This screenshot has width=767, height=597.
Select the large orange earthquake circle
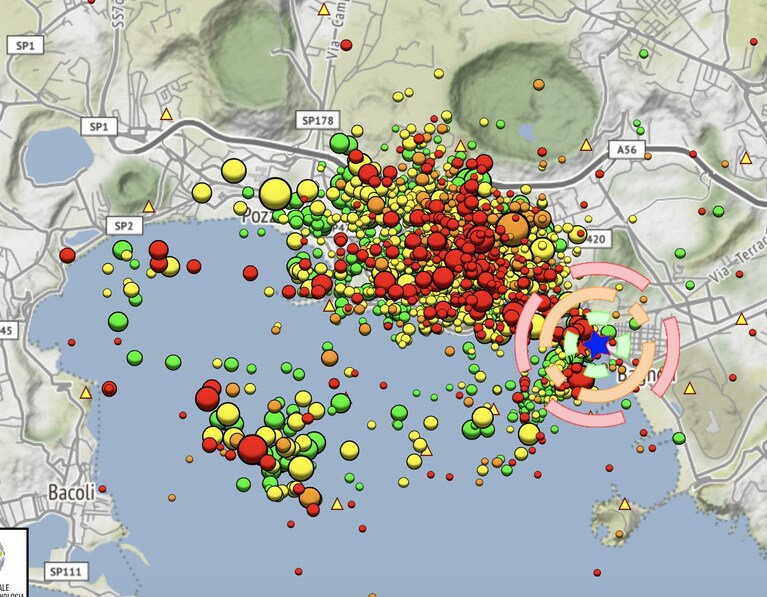coord(513,229)
